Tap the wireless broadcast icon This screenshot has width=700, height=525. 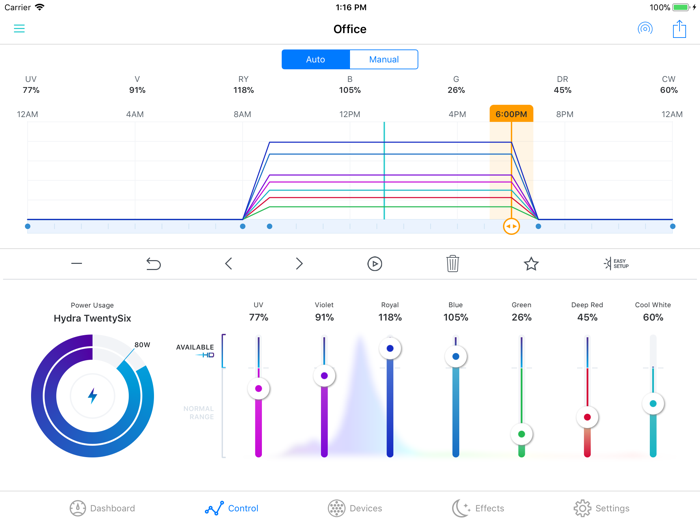click(645, 29)
